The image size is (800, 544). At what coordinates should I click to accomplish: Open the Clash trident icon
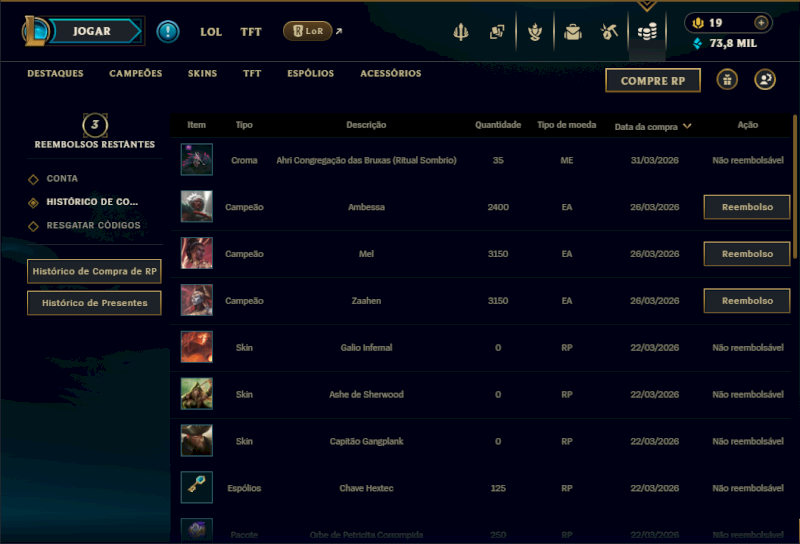coord(461,32)
